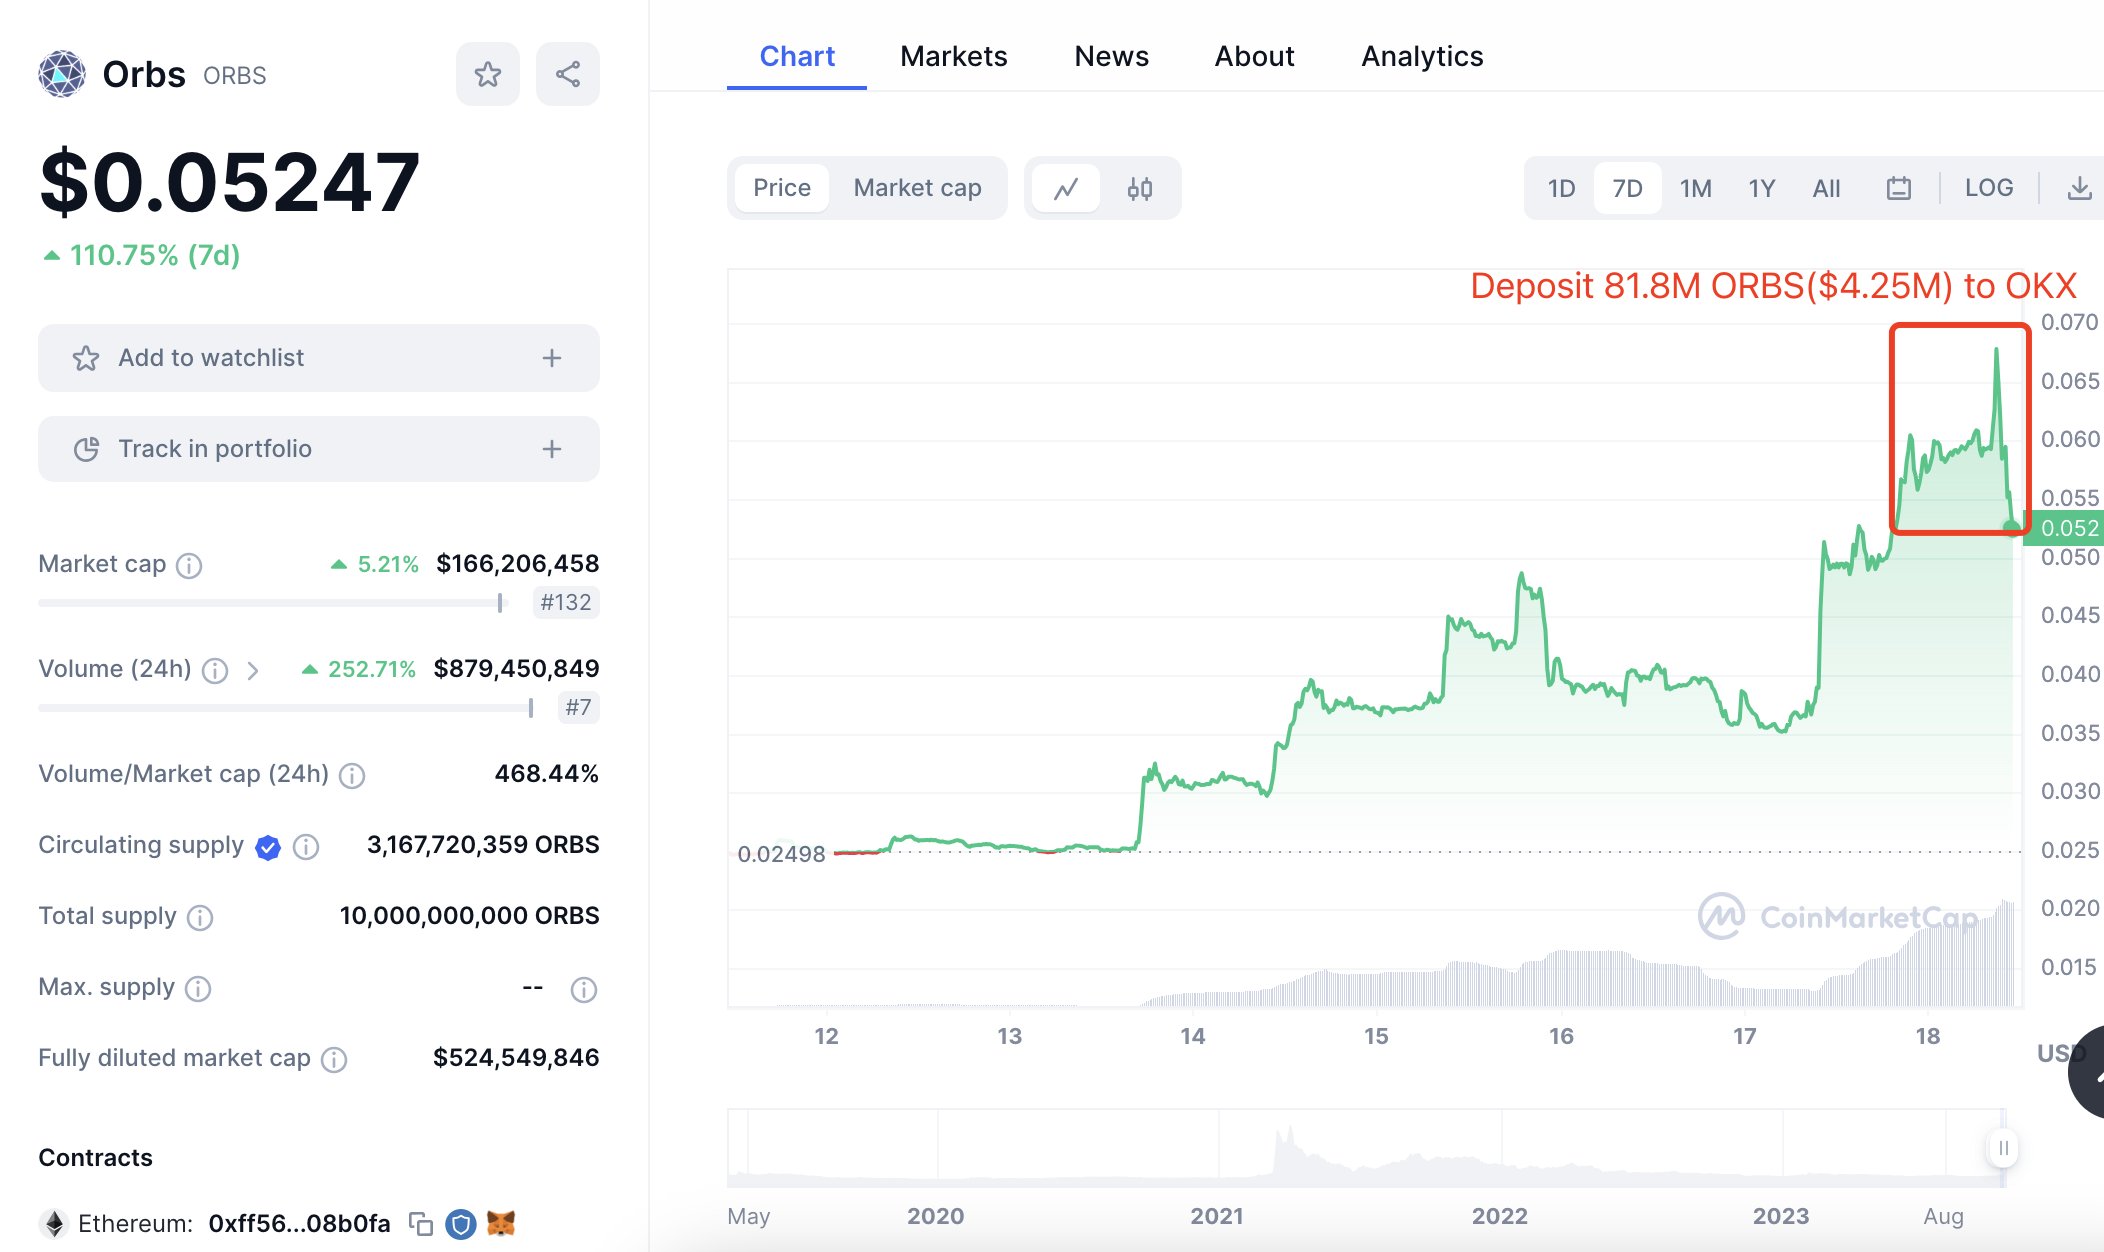Expand Volume (24h) details chevron

click(253, 670)
